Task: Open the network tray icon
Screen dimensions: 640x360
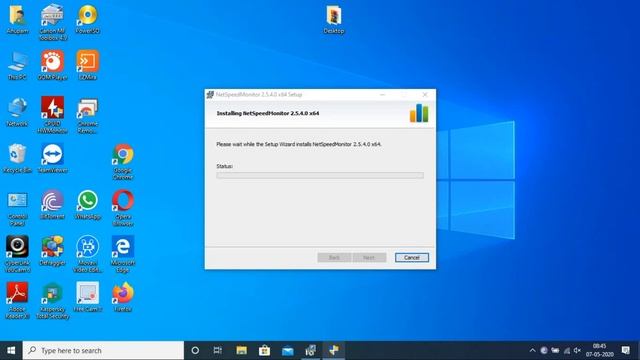Action: point(567,350)
